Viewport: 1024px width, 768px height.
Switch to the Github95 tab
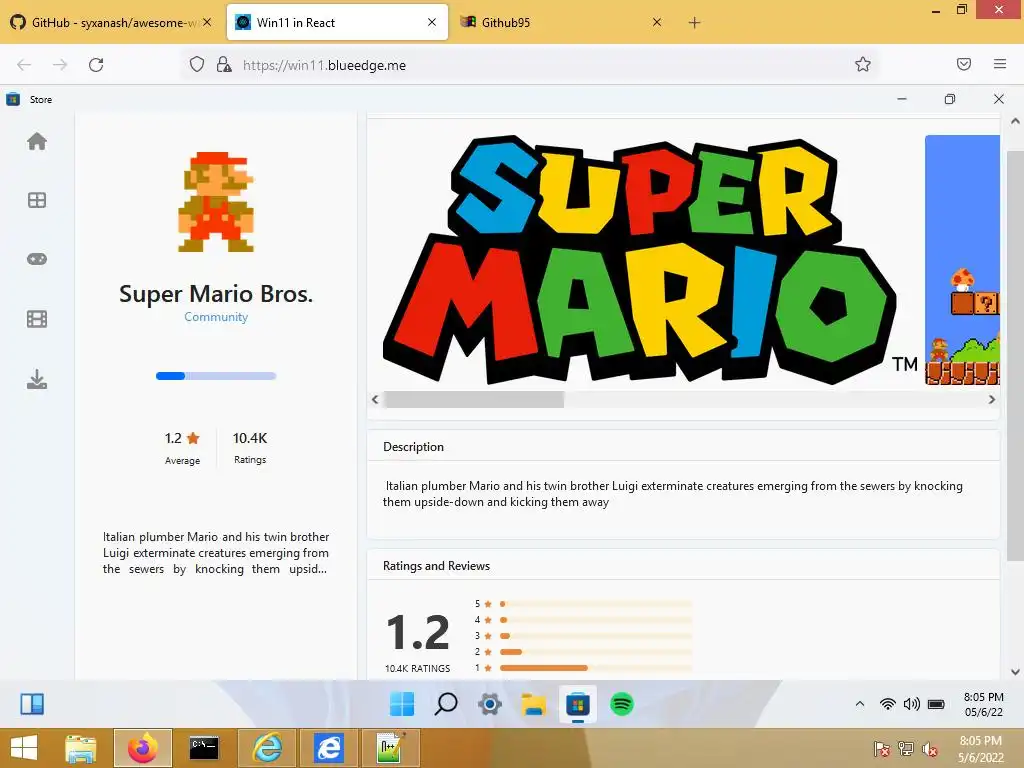point(562,22)
